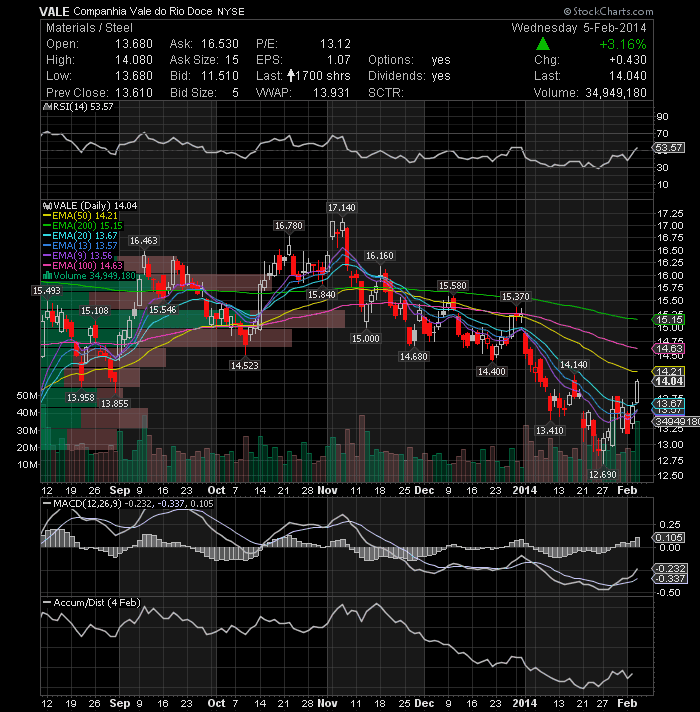This screenshot has height=712, width=700.
Task: Click the 15.108 price label
Action: 95,311
